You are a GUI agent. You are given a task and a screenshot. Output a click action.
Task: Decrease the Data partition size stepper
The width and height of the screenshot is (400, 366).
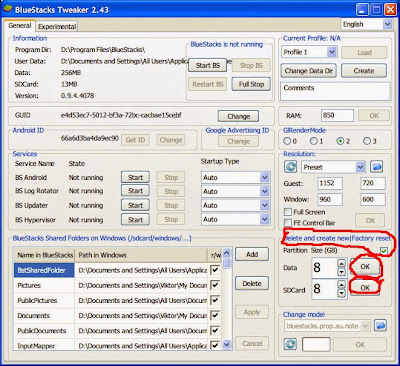click(341, 272)
